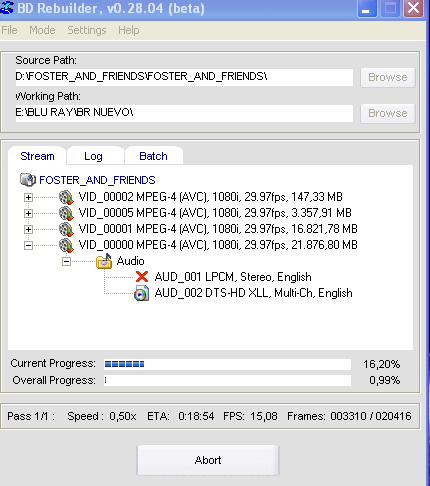430x486 pixels.
Task: Open the Settings menu
Action: (87, 30)
